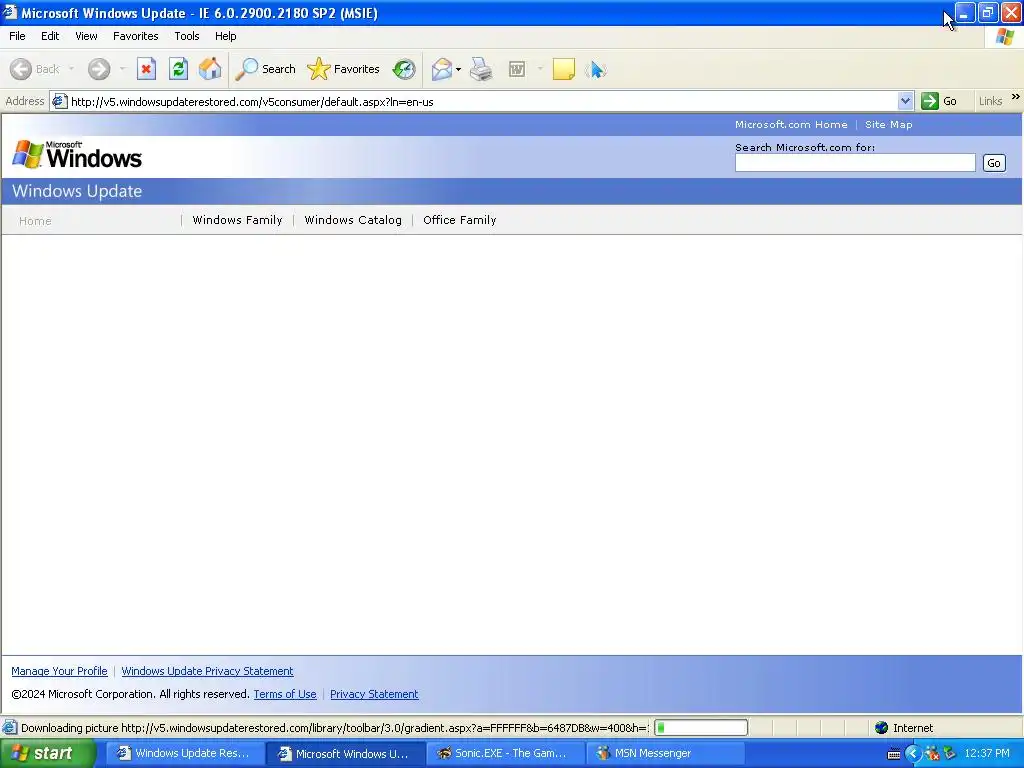Click the Search Microsoft.com input field
The width and height of the screenshot is (1024, 768).
(x=855, y=163)
